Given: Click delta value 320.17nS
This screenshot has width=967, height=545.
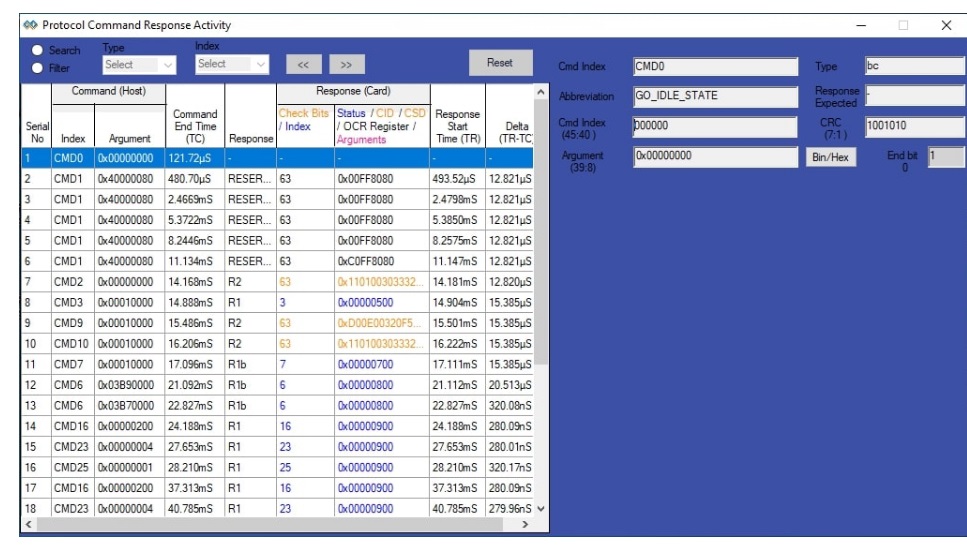Looking at the screenshot, I should tap(510, 467).
